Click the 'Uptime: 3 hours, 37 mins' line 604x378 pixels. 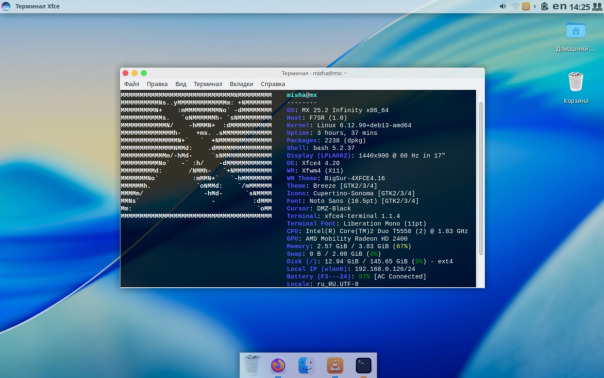tap(332, 133)
